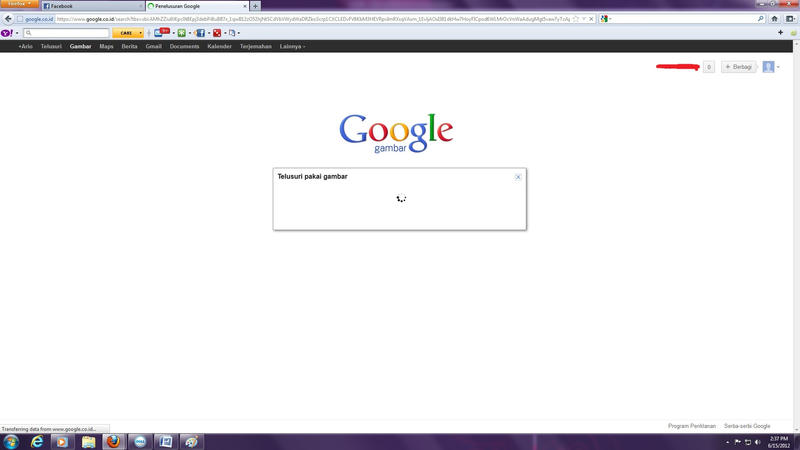The image size is (800, 450).
Task: Click Windows Media Player taskbar icon
Action: point(62,441)
